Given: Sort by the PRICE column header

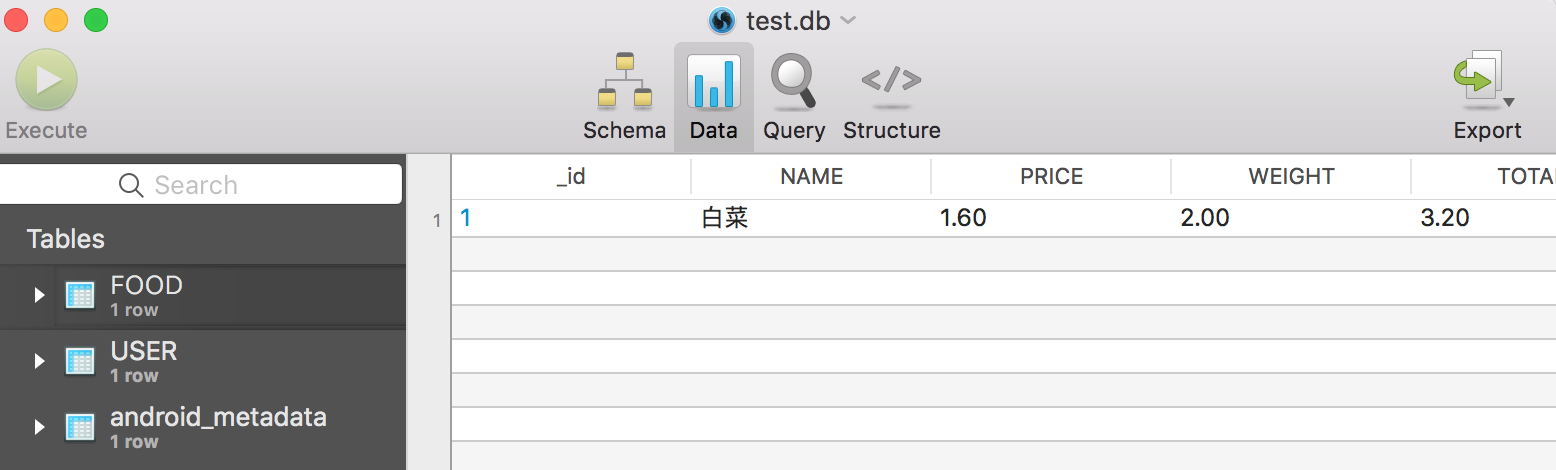Looking at the screenshot, I should [x=1051, y=177].
